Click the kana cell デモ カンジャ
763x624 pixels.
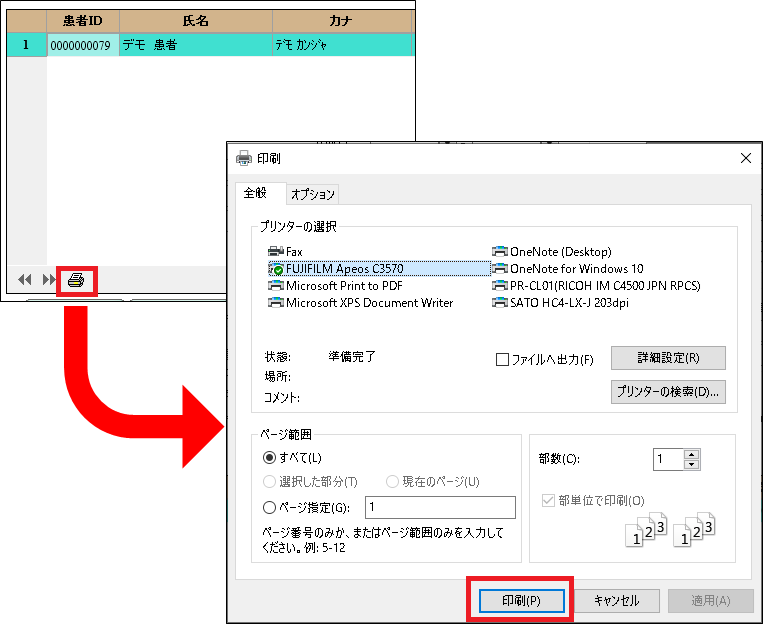point(342,45)
